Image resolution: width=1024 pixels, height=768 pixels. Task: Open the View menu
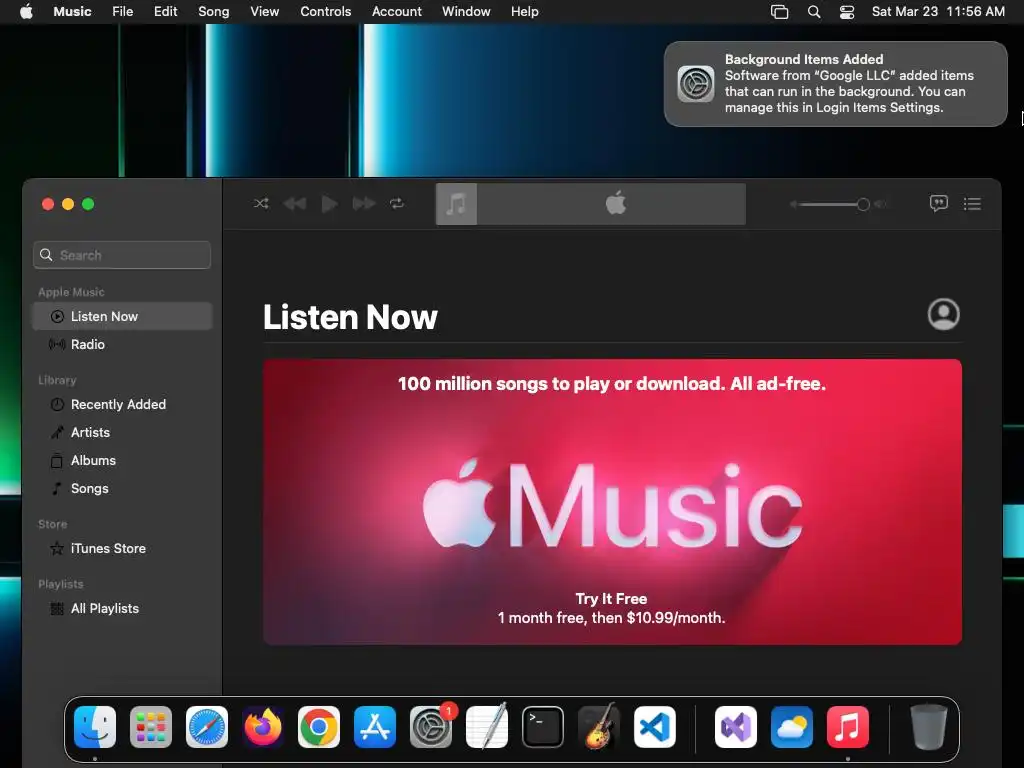point(264,12)
